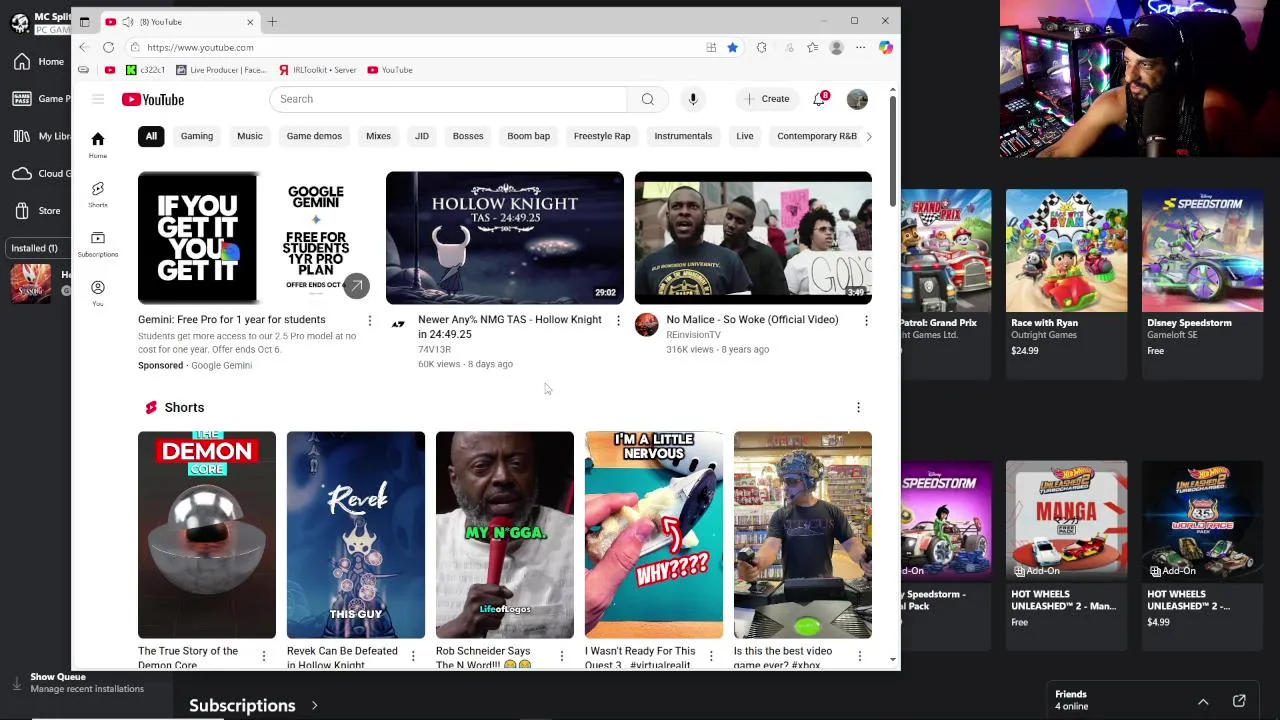
Task: Select the Mixes filter chip
Action: pyautogui.click(x=378, y=136)
